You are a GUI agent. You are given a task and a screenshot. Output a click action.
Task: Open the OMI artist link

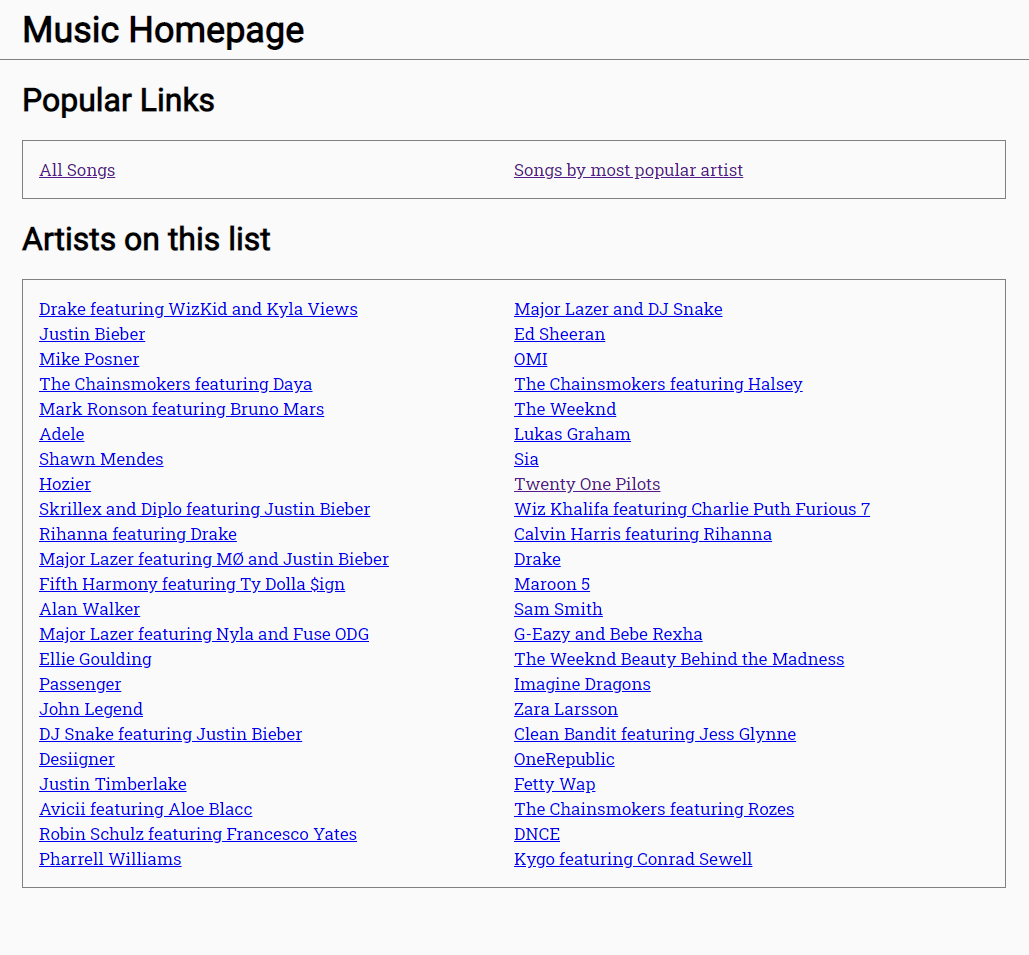click(530, 359)
